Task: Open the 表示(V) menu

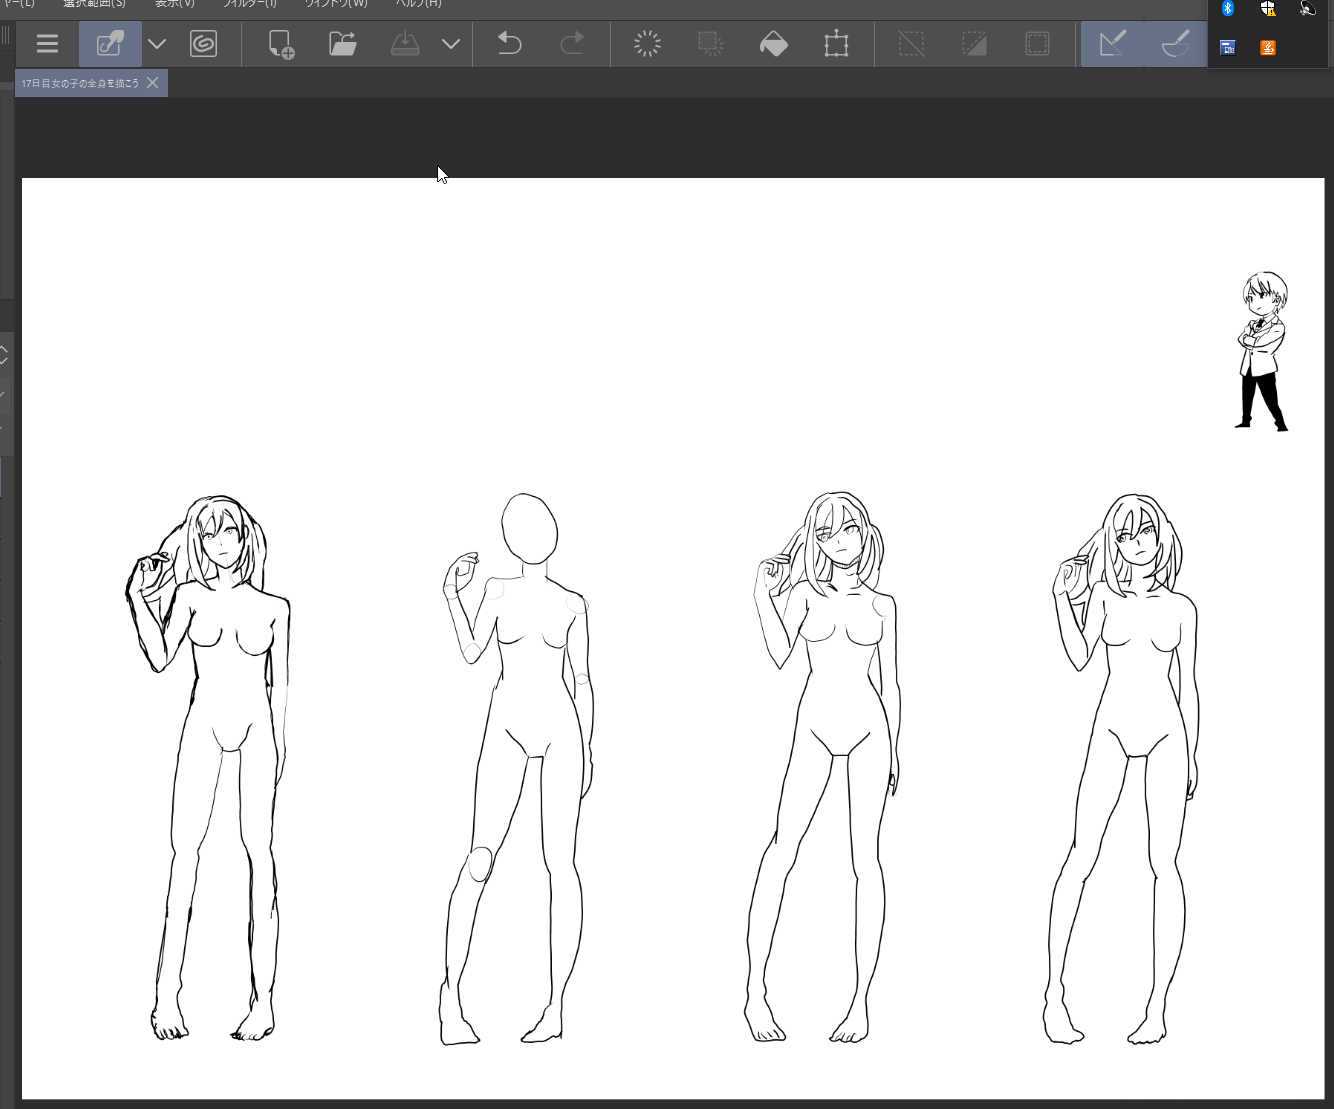Action: click(175, 4)
